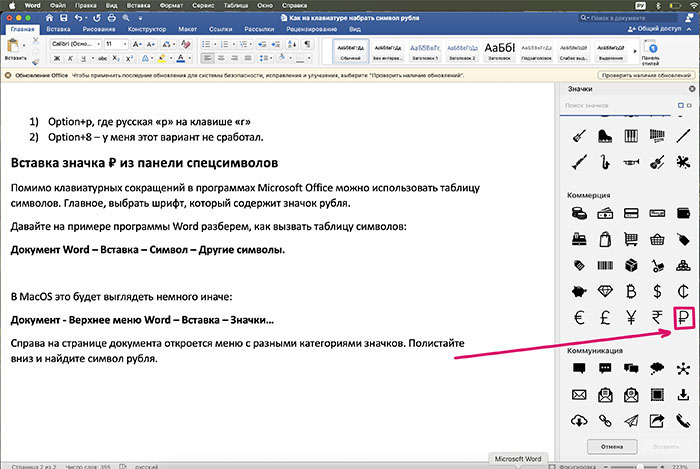Open the Формат menu in menu bar
The height and width of the screenshot is (469, 700).
[171, 5]
